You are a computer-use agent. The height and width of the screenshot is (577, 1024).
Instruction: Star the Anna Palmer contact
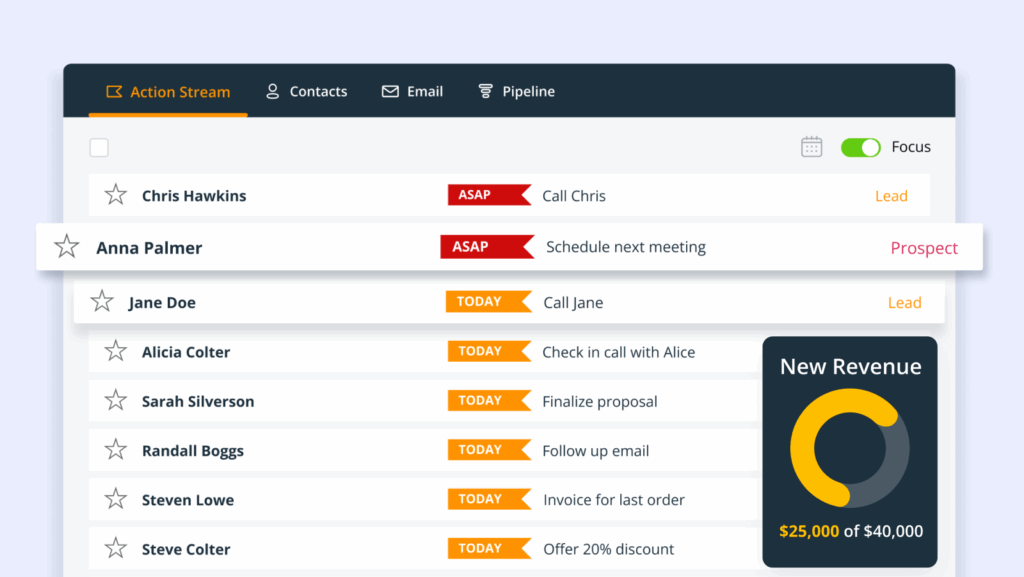coord(67,247)
